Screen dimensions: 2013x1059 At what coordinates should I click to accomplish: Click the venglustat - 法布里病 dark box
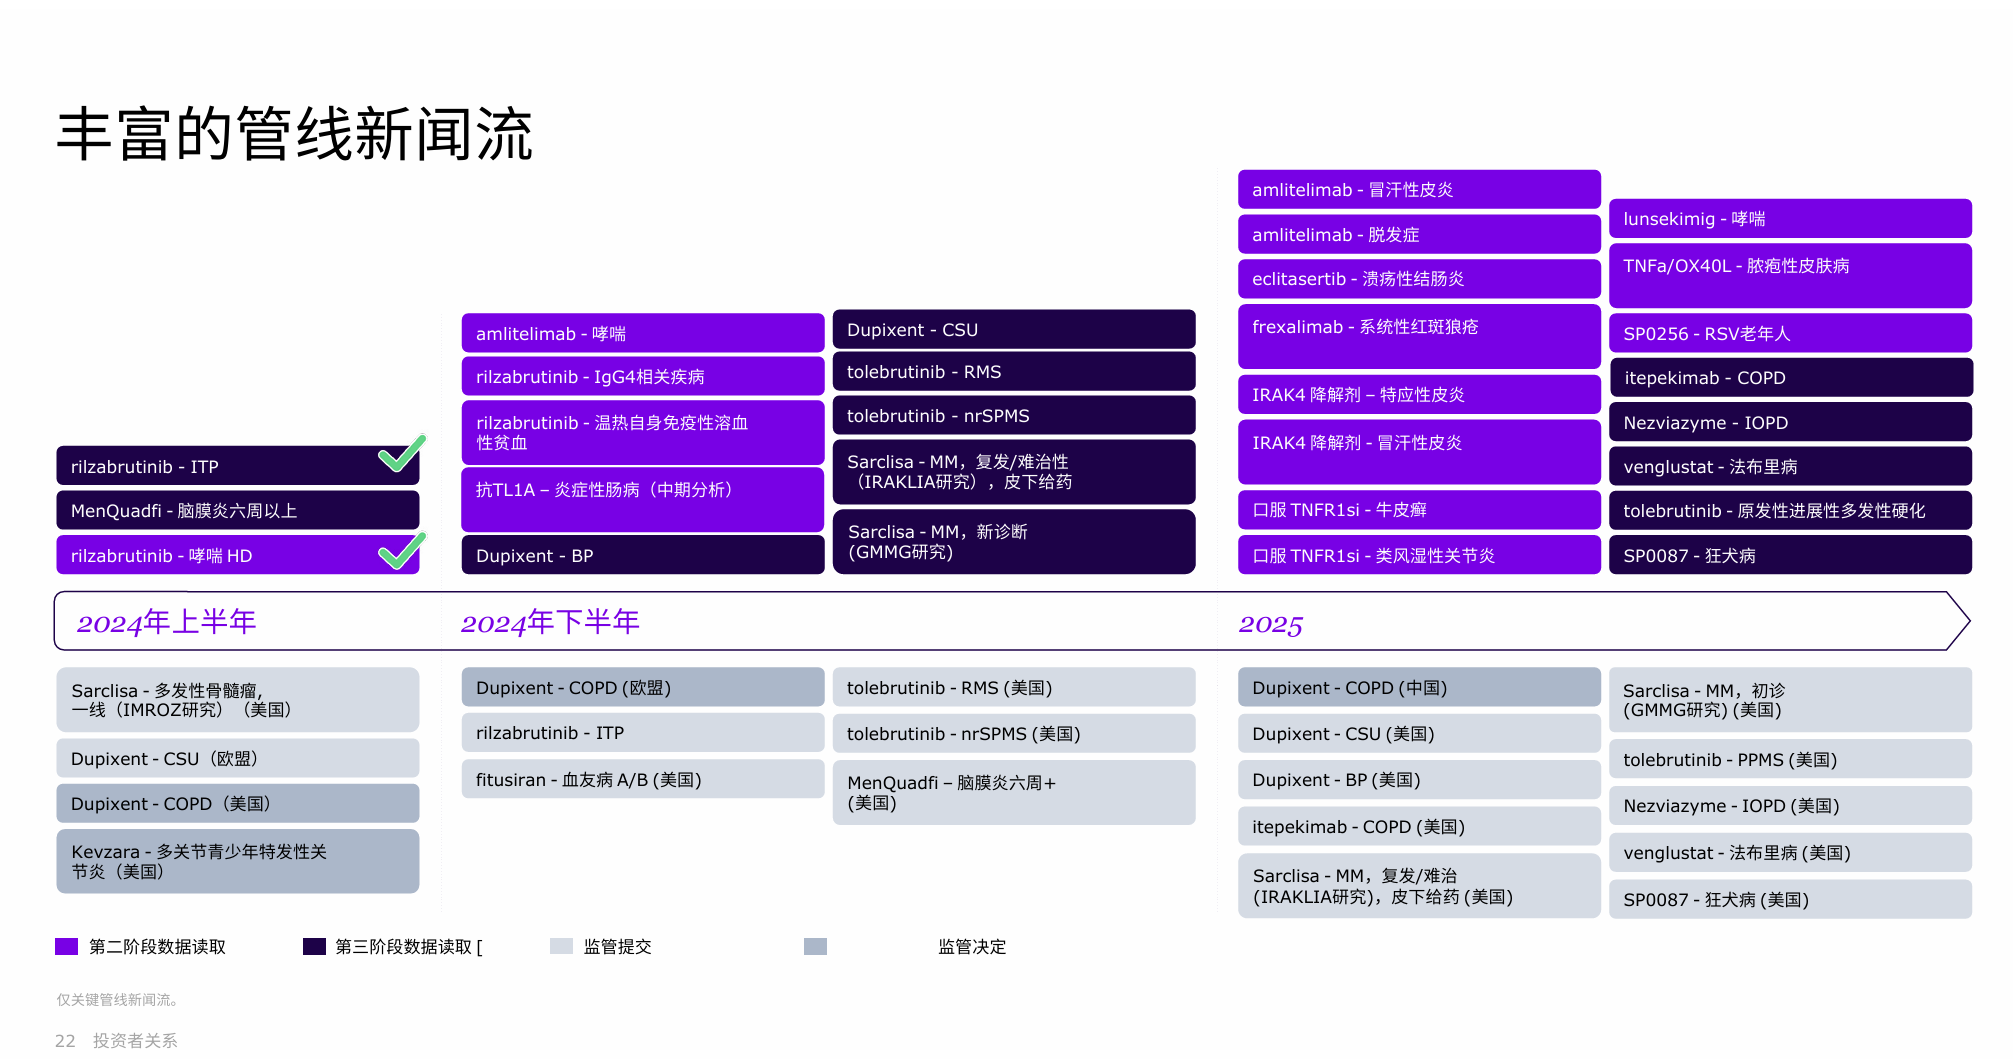1790,466
